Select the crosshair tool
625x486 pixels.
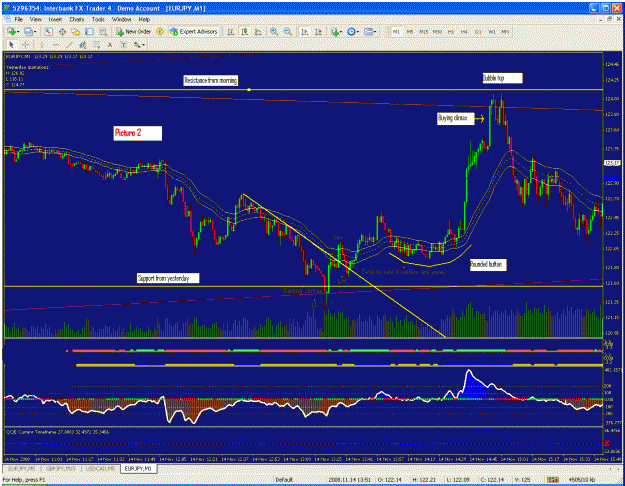[26, 45]
